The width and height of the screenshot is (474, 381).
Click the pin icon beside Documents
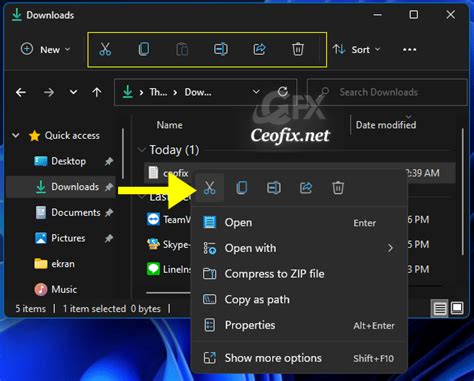tap(109, 213)
